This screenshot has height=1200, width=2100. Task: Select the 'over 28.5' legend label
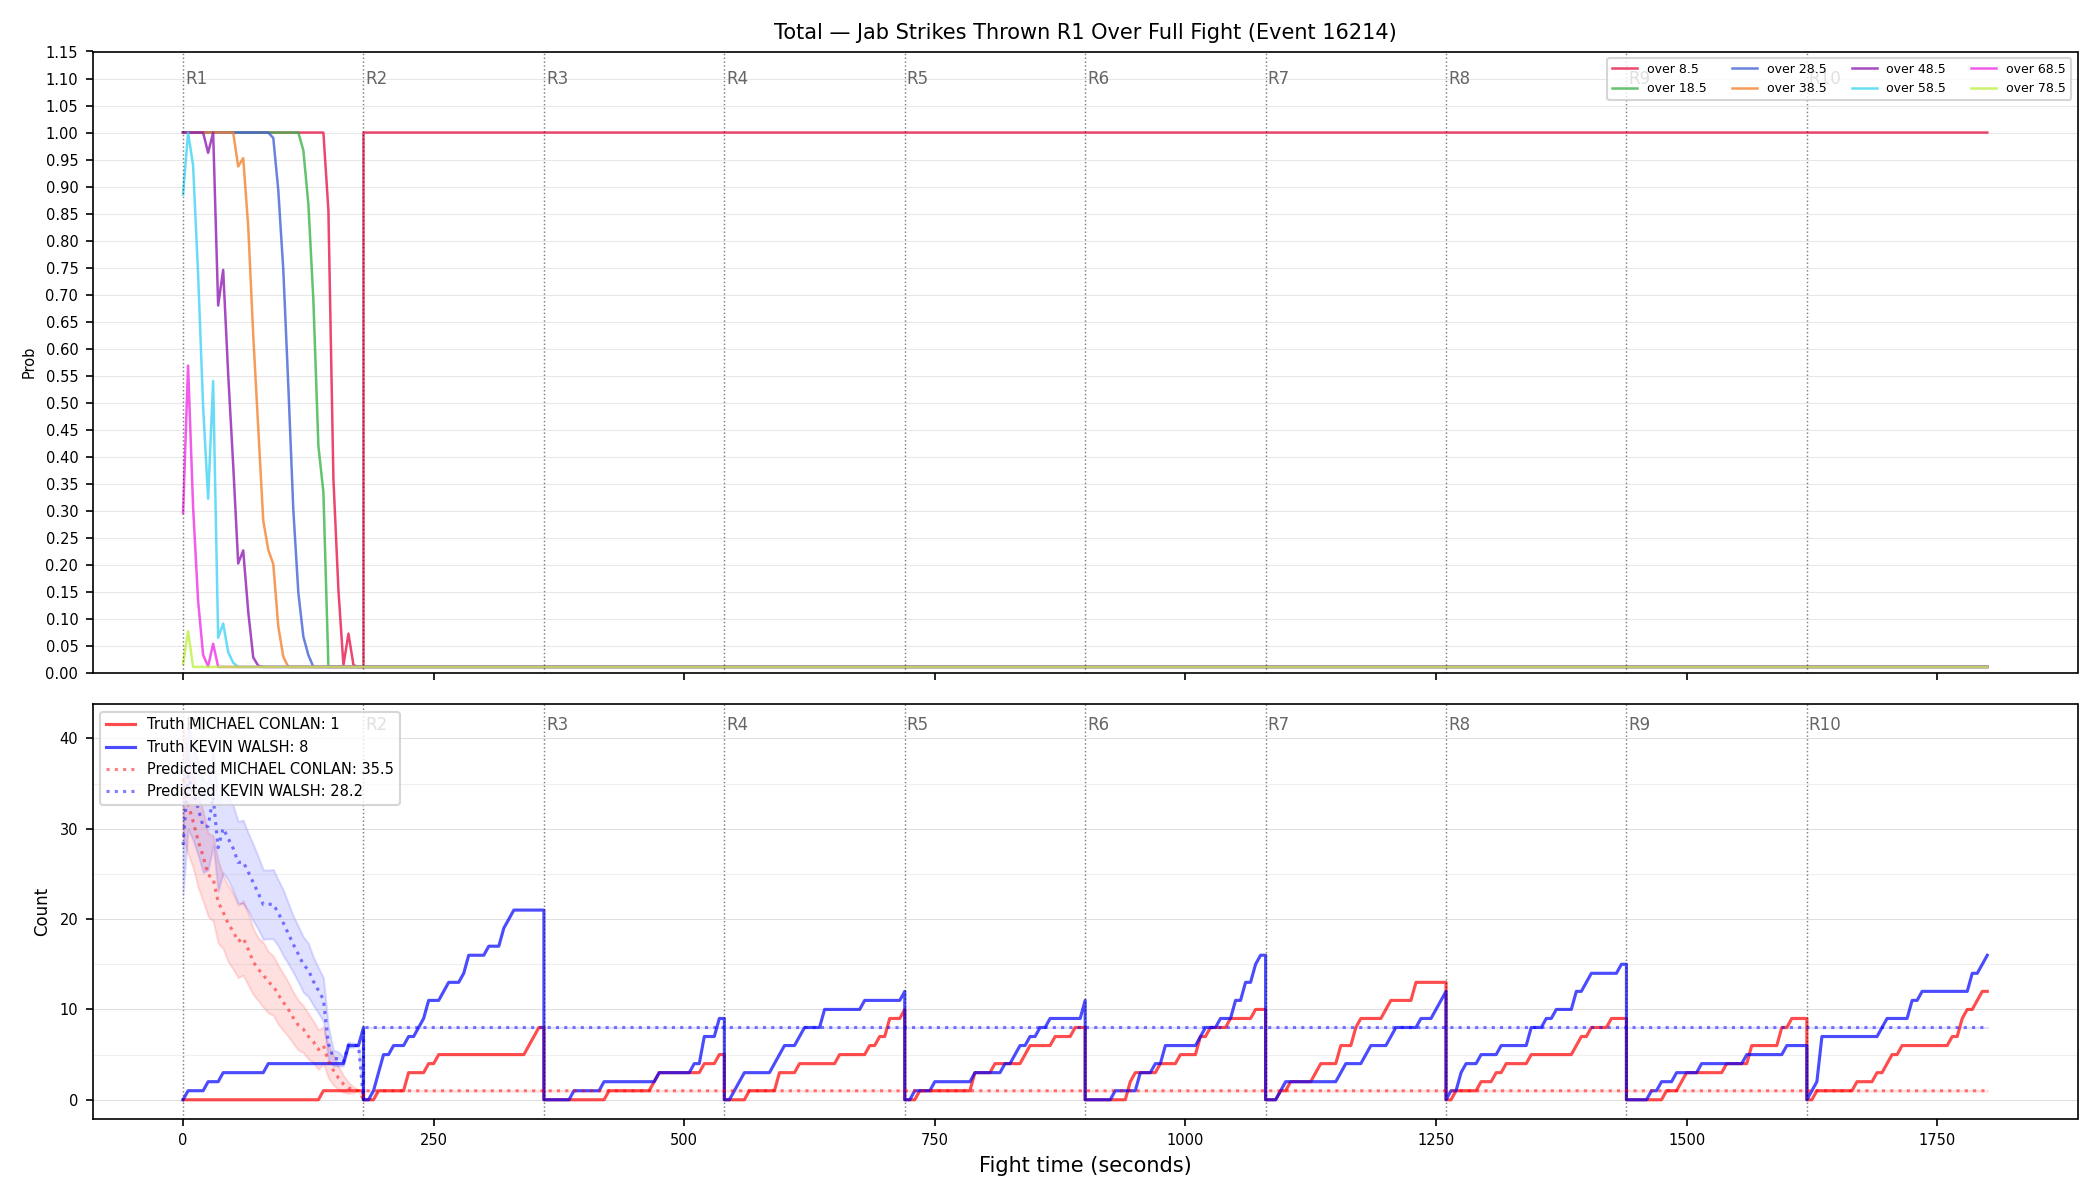pyautogui.click(x=1797, y=69)
